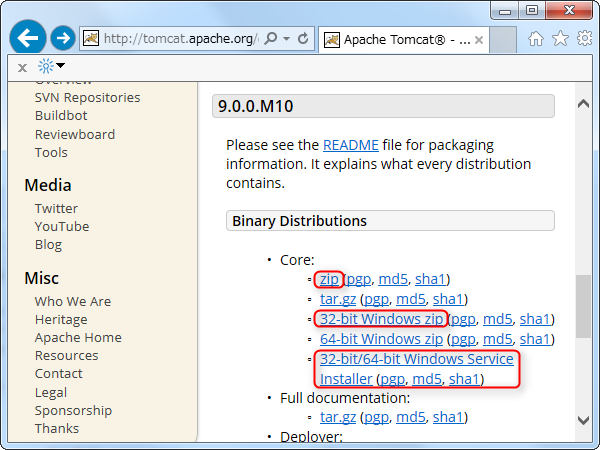Viewport: 600px width, 450px height.
Task: Open the Twitter media link
Action: click(x=56, y=209)
